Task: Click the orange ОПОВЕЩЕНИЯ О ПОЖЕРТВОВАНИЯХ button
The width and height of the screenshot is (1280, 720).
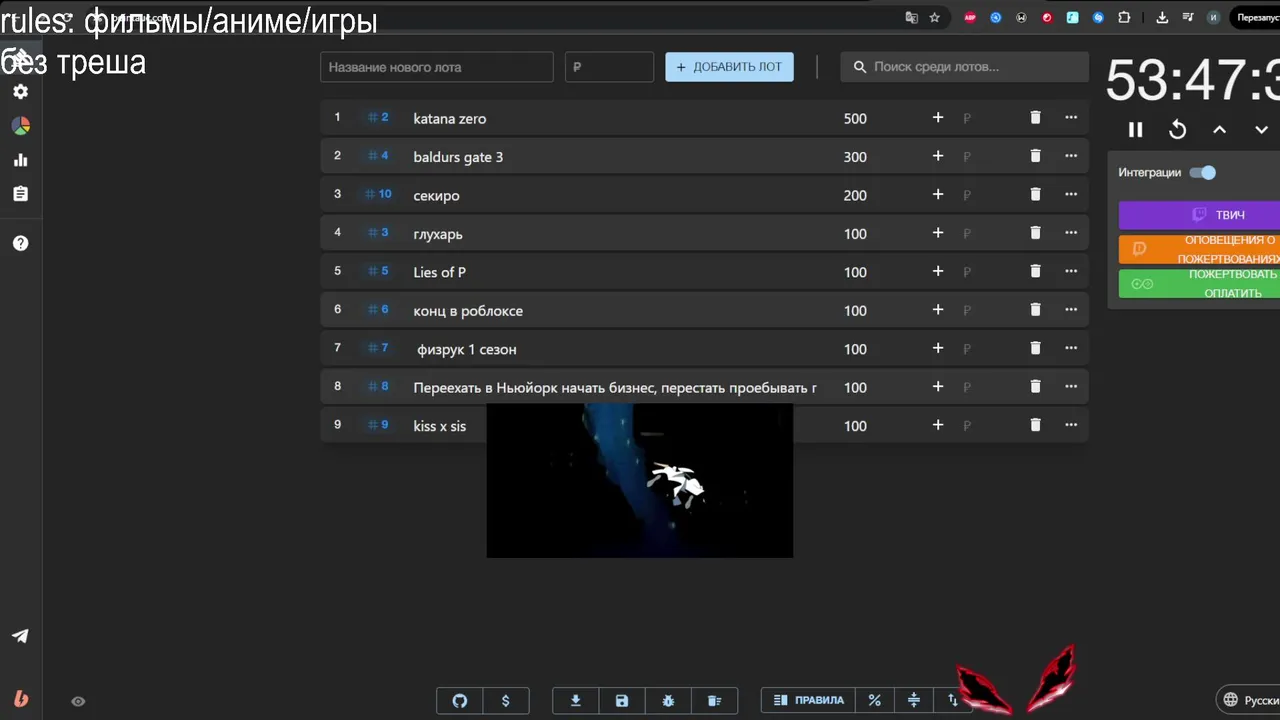Action: (x=1199, y=249)
